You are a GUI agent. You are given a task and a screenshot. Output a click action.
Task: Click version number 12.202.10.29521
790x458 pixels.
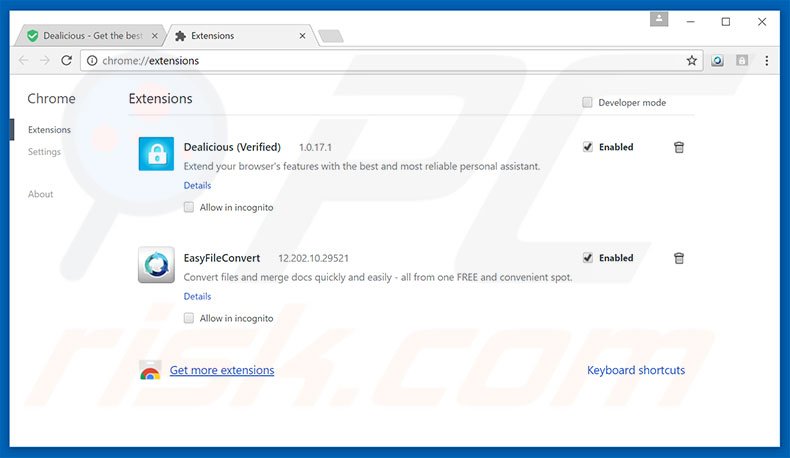coord(313,258)
